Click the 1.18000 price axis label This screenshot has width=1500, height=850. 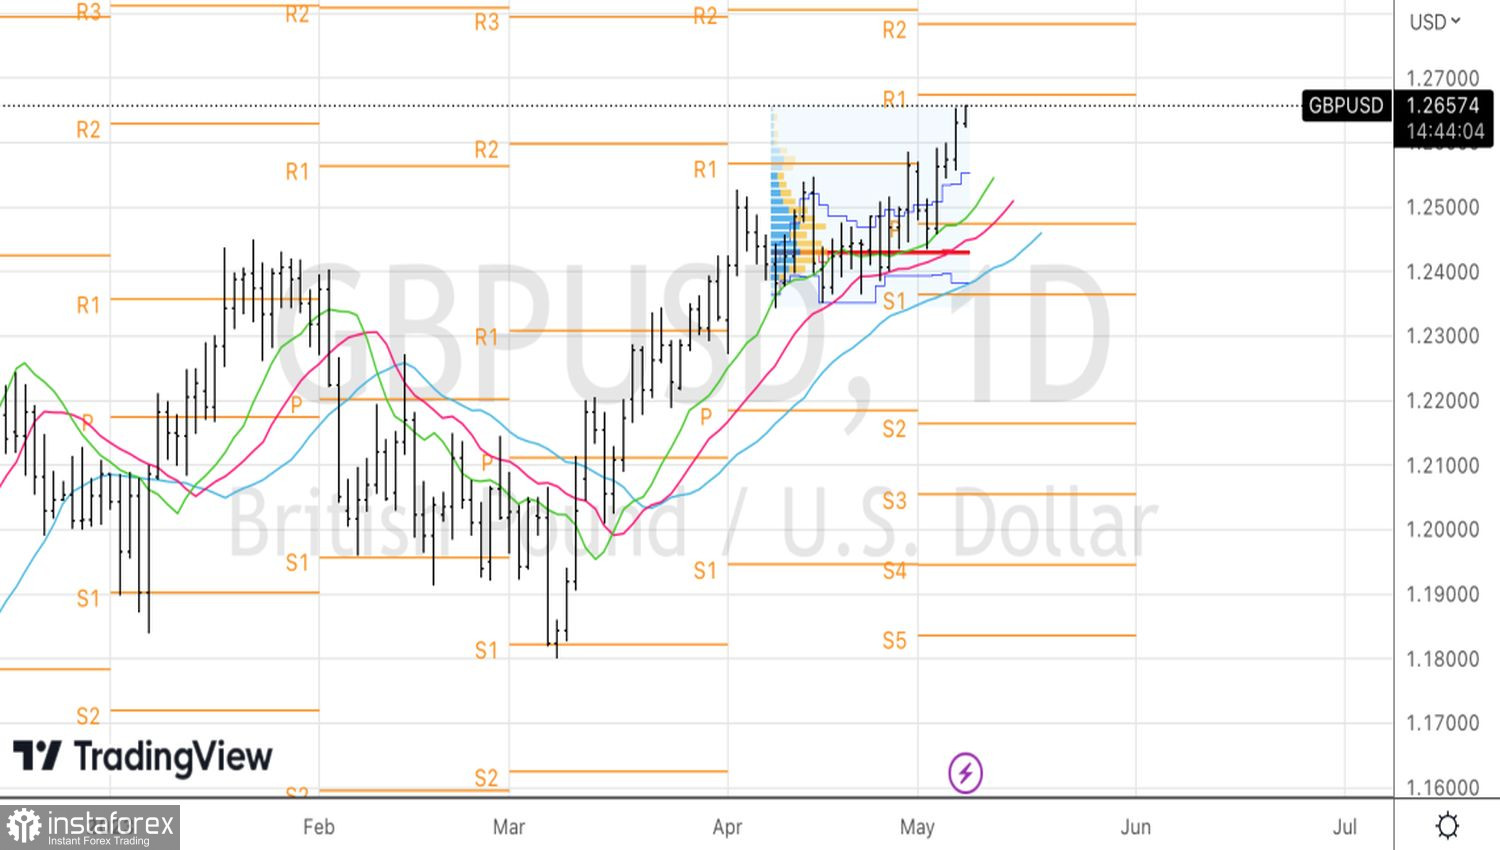point(1442,658)
